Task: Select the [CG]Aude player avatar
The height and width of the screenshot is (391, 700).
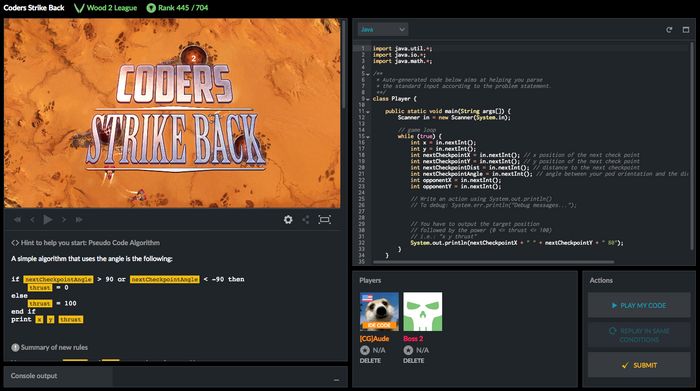Action: coord(379,312)
